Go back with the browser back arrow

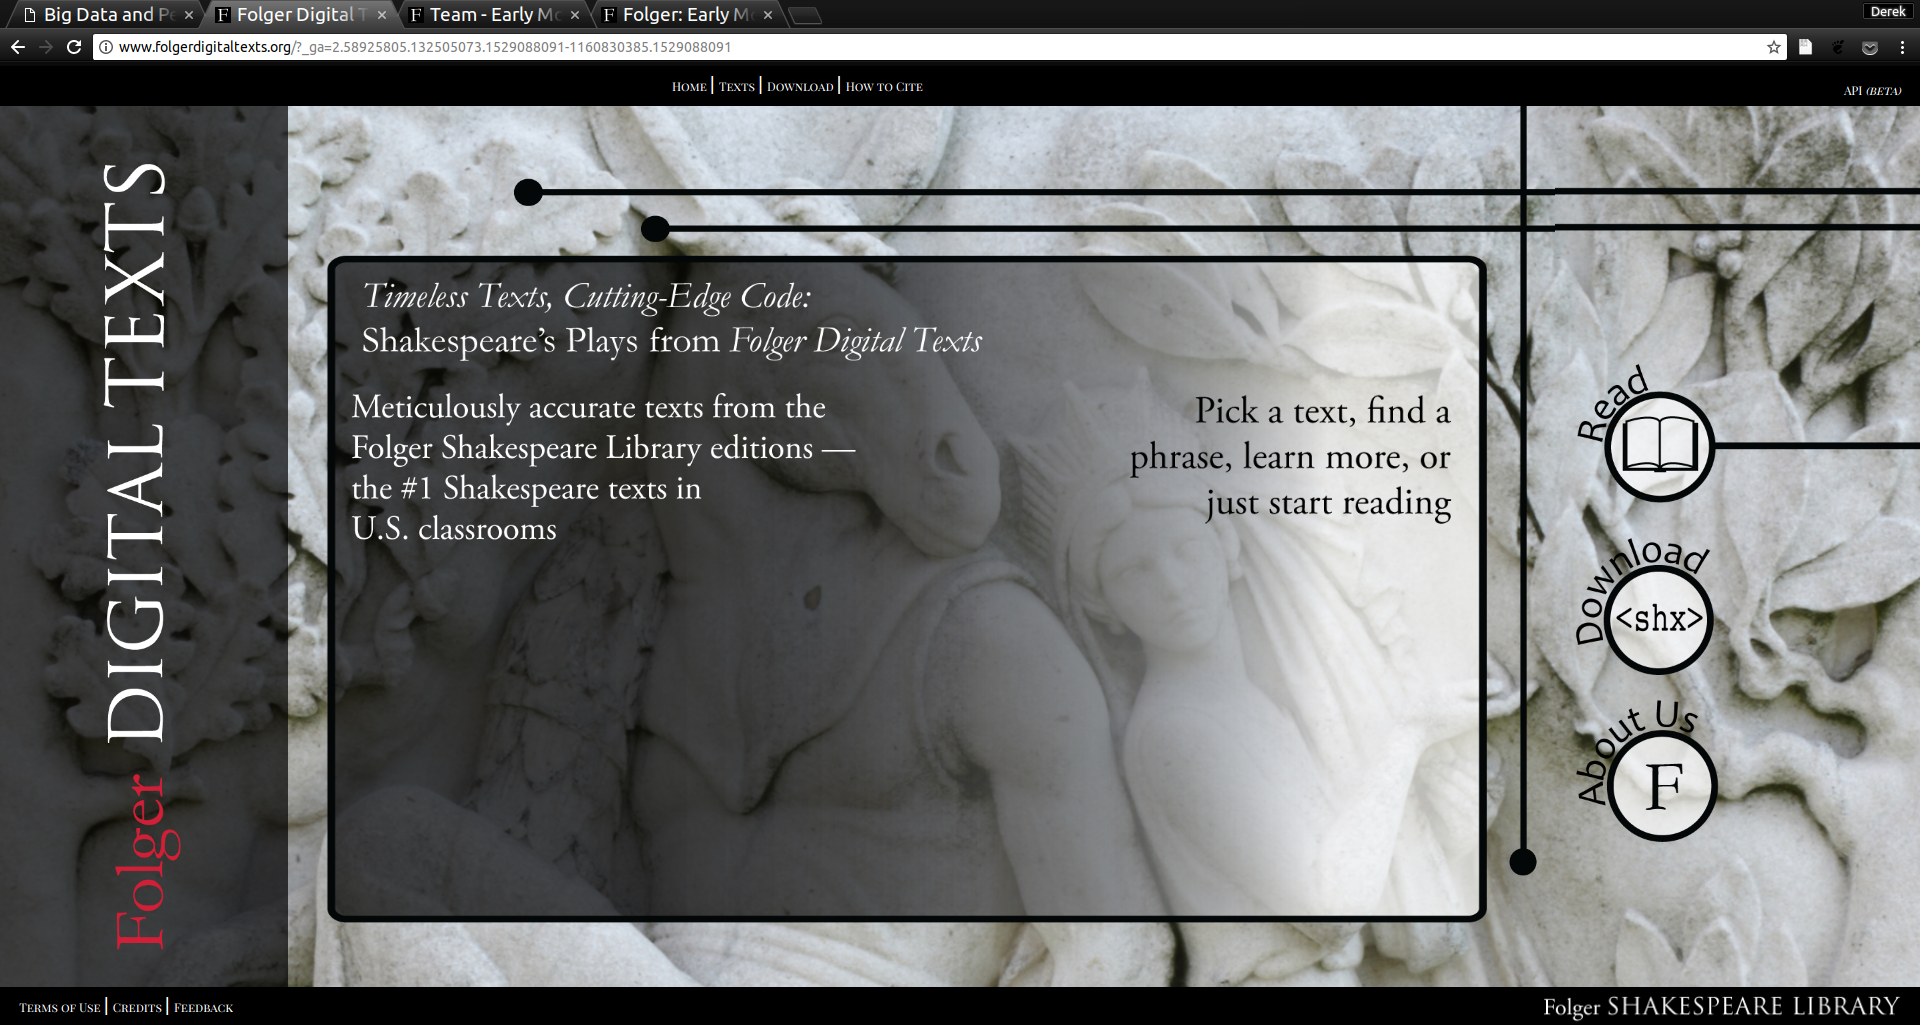pyautogui.click(x=18, y=47)
